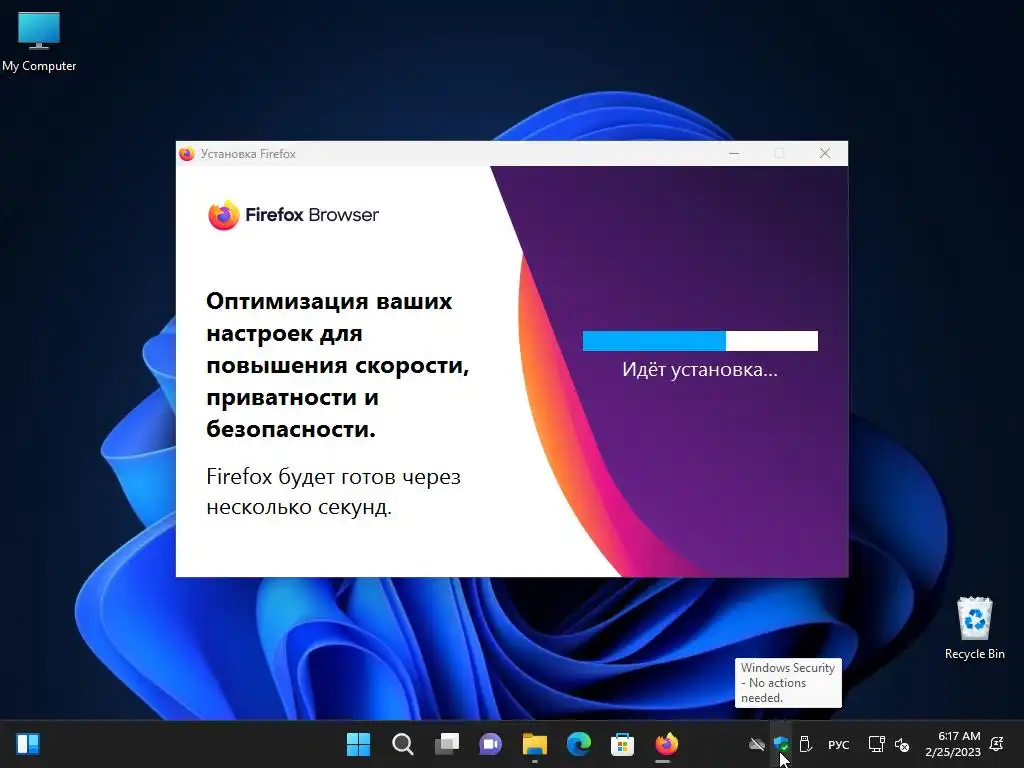Open the Windows Start menu
1024x768 pixels.
point(358,744)
